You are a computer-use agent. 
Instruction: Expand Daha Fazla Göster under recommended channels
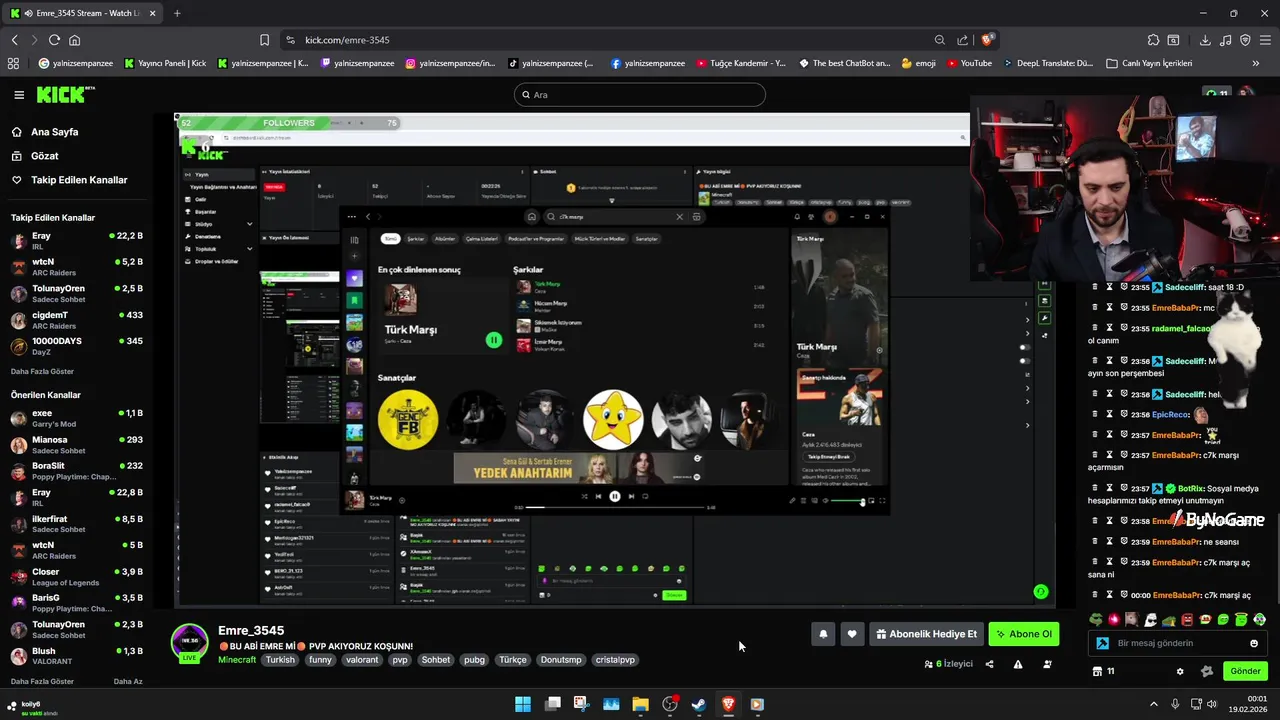[42, 681]
